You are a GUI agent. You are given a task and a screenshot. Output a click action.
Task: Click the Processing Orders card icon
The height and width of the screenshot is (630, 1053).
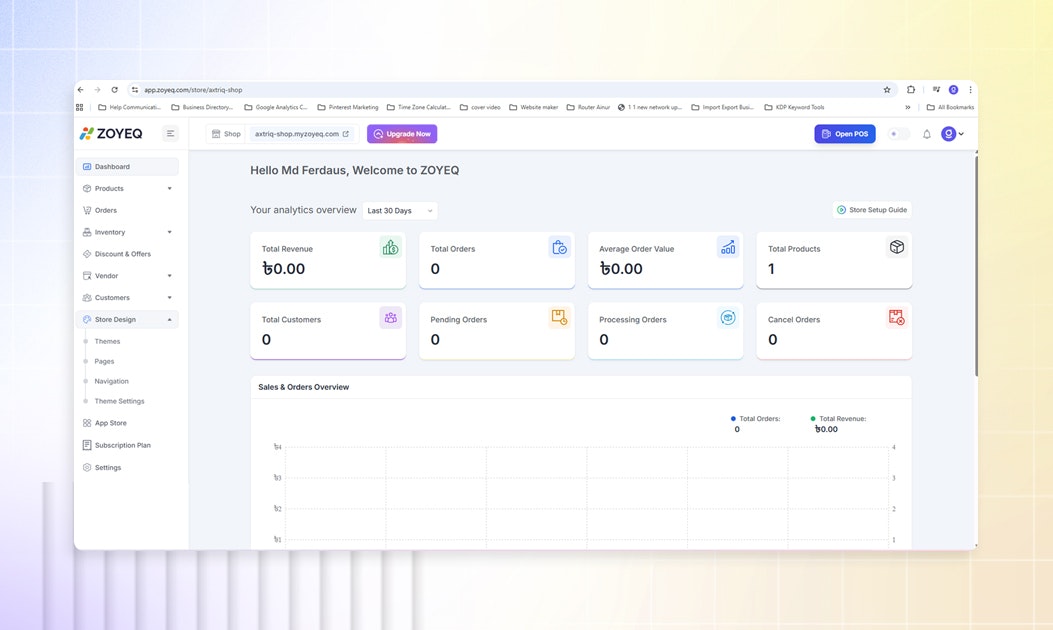tap(728, 318)
